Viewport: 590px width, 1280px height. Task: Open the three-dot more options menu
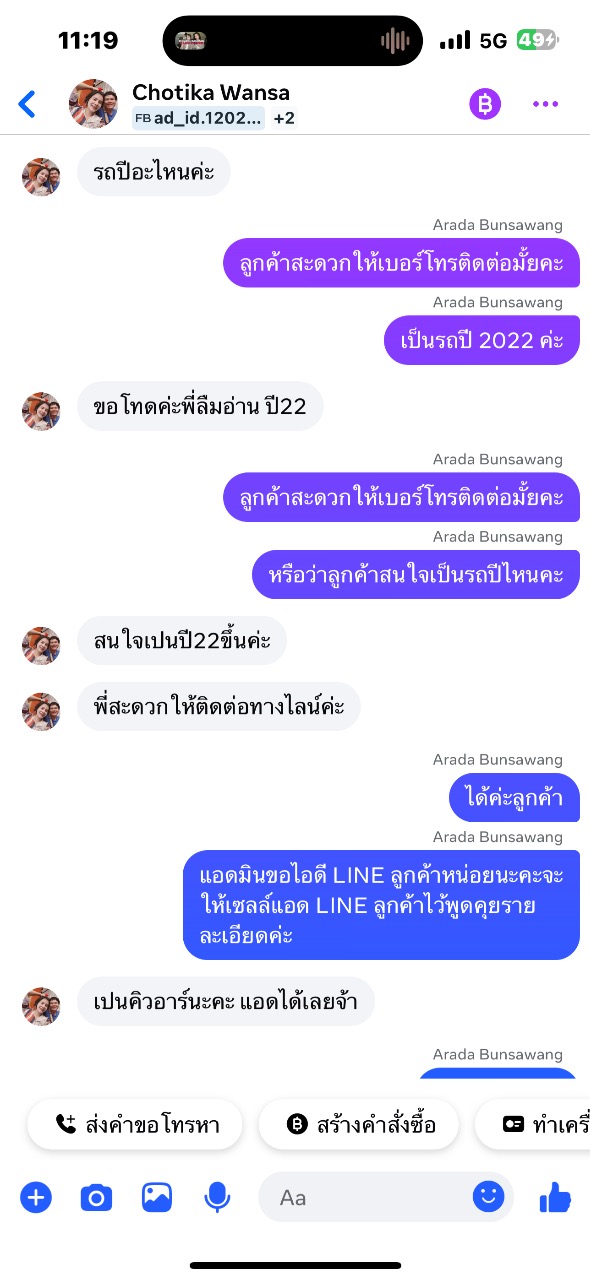545,103
